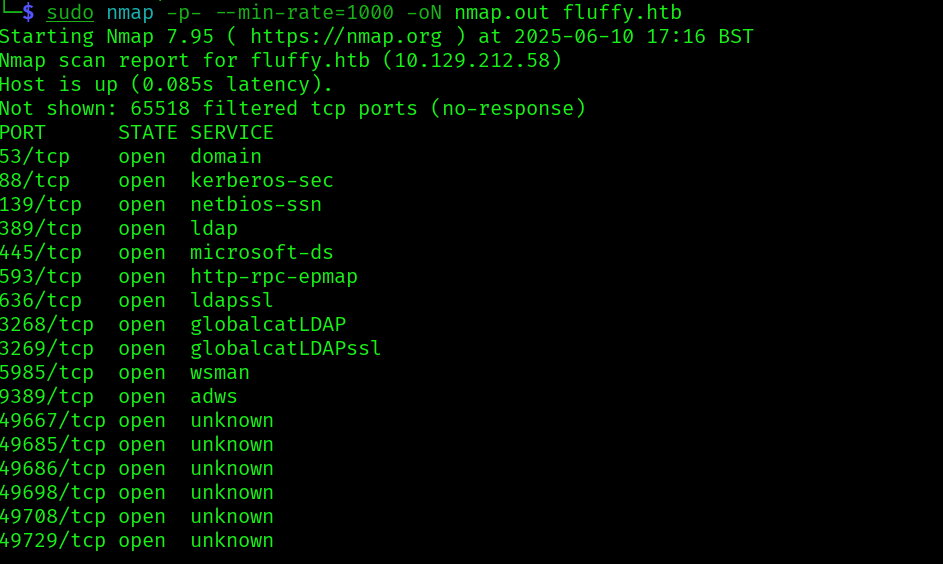Click the 53/tcp port entry
943x564 pixels.
[35, 157]
